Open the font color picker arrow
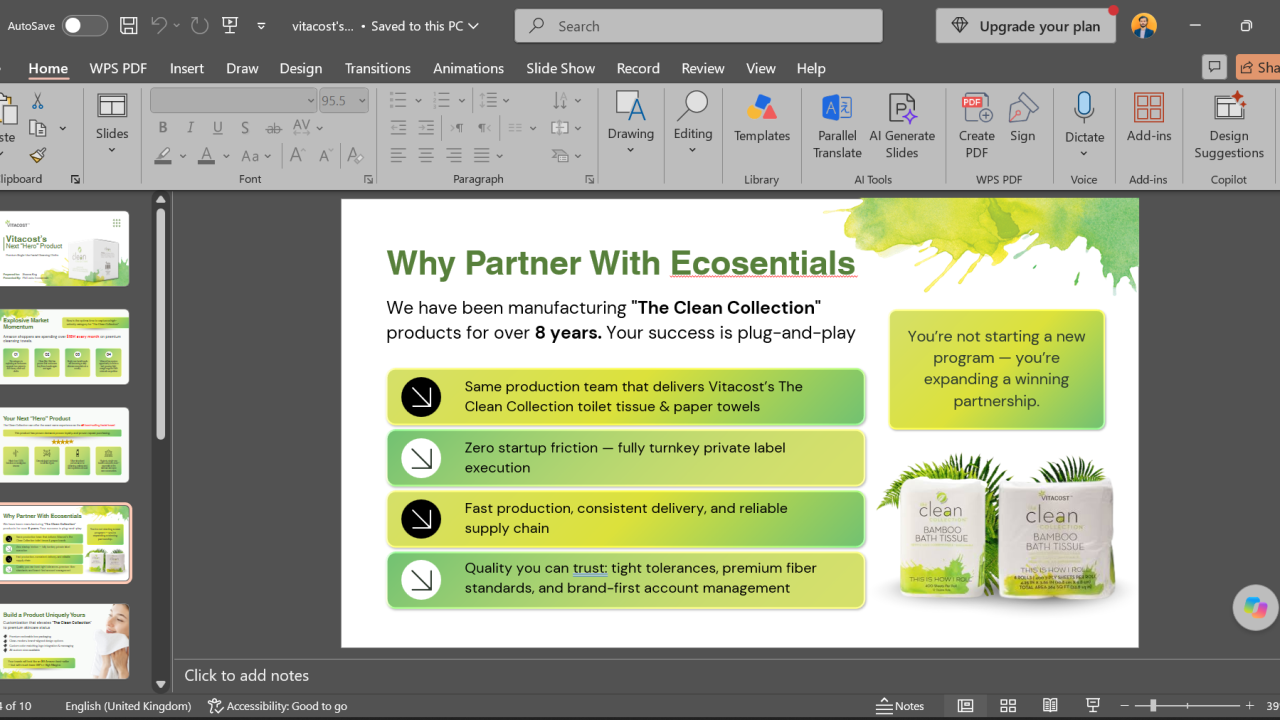The height and width of the screenshot is (720, 1280). tap(226, 156)
